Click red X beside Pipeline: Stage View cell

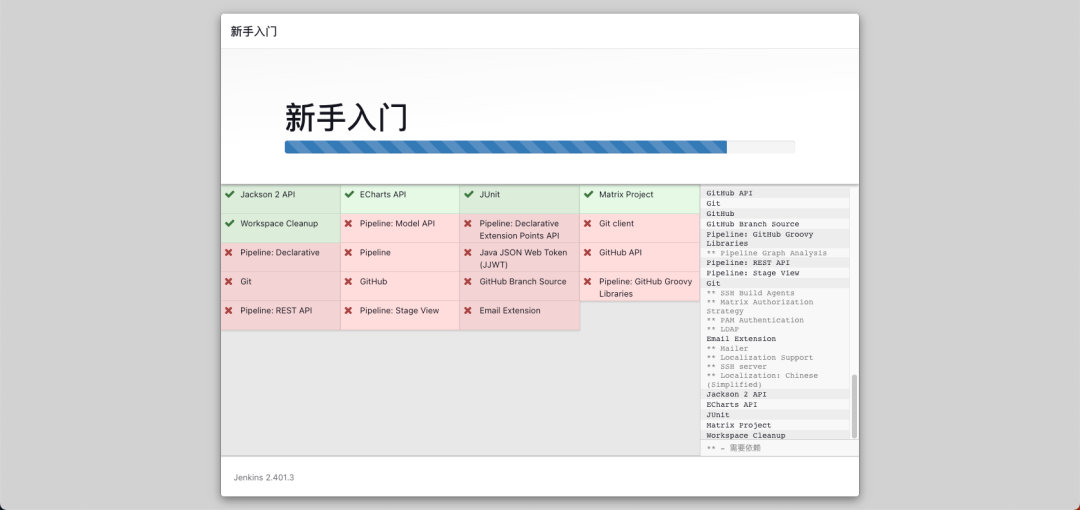349,310
